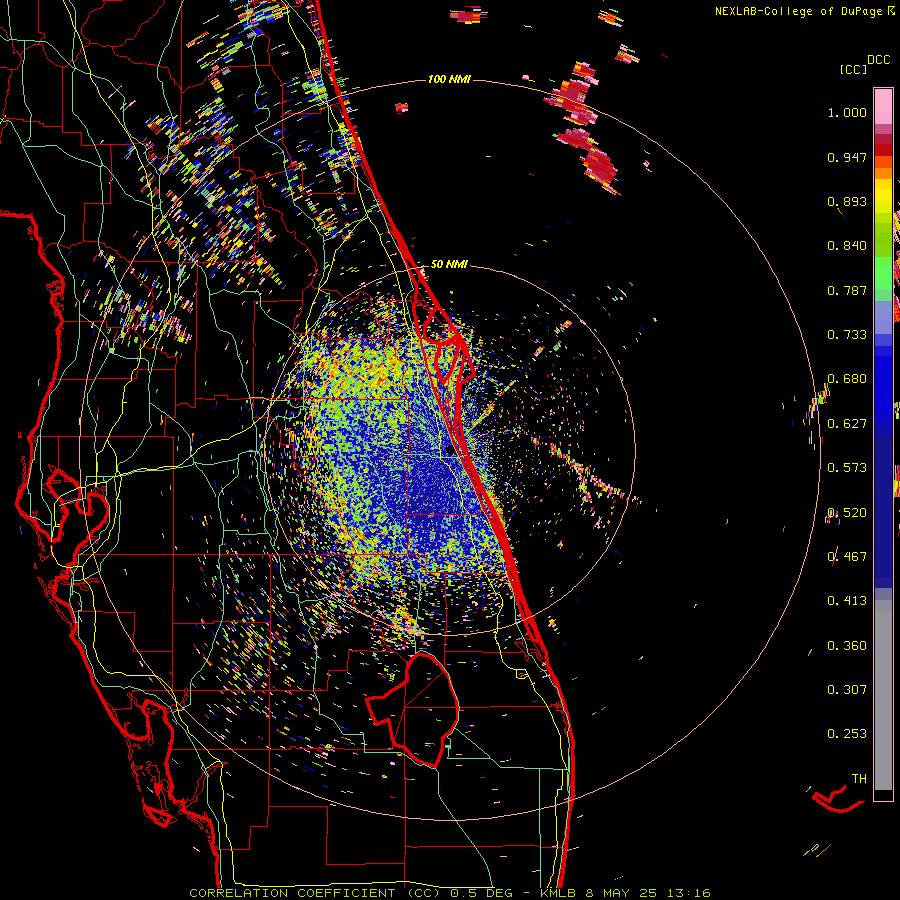The height and width of the screenshot is (900, 900).
Task: Click the 0.893 scale value
Action: [x=847, y=201]
